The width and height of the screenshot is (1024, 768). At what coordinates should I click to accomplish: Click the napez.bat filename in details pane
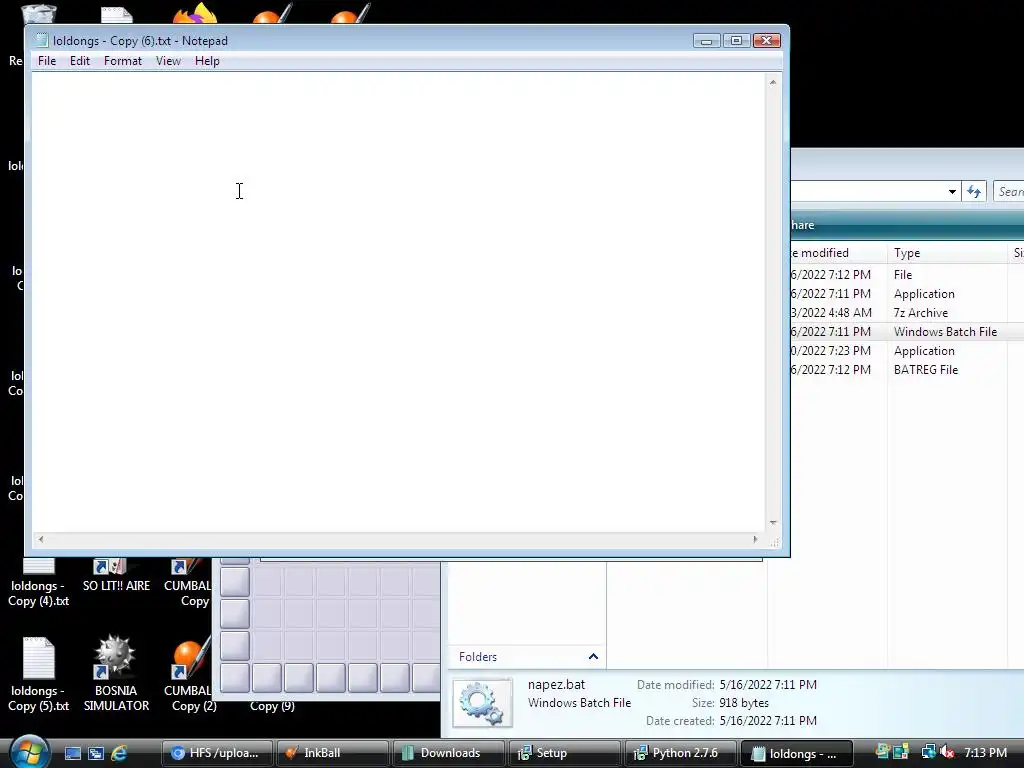[556, 684]
